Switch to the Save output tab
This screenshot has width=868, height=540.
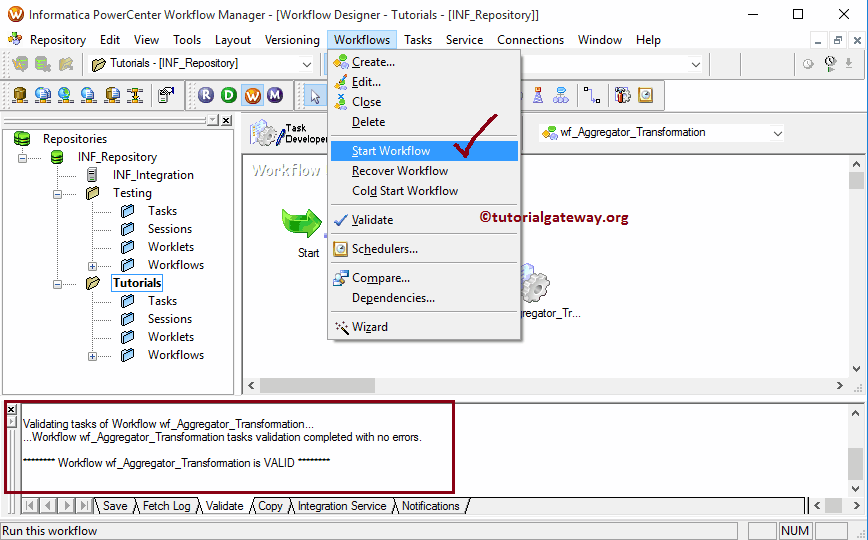coord(115,506)
